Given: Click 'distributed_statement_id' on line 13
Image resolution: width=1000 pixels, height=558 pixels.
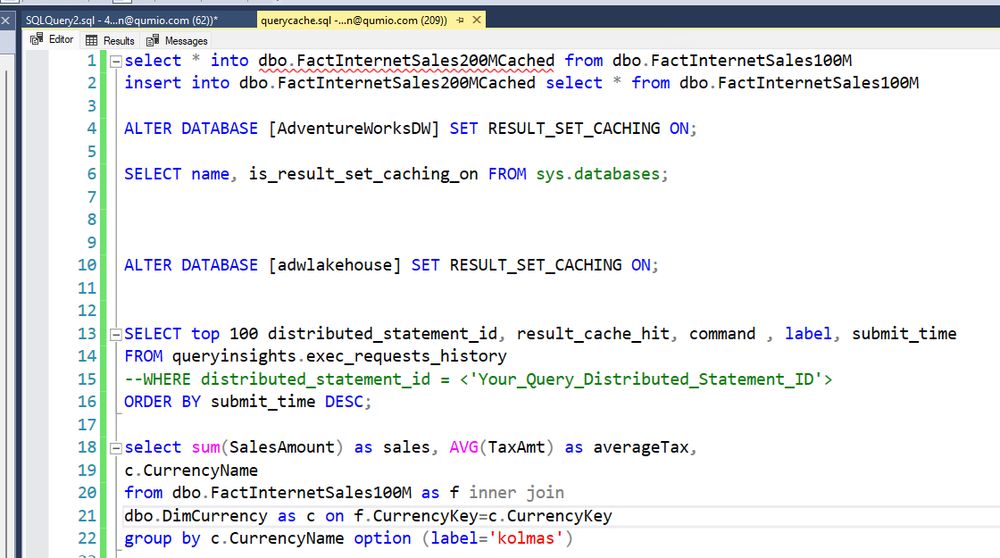Looking at the screenshot, I should [383, 334].
